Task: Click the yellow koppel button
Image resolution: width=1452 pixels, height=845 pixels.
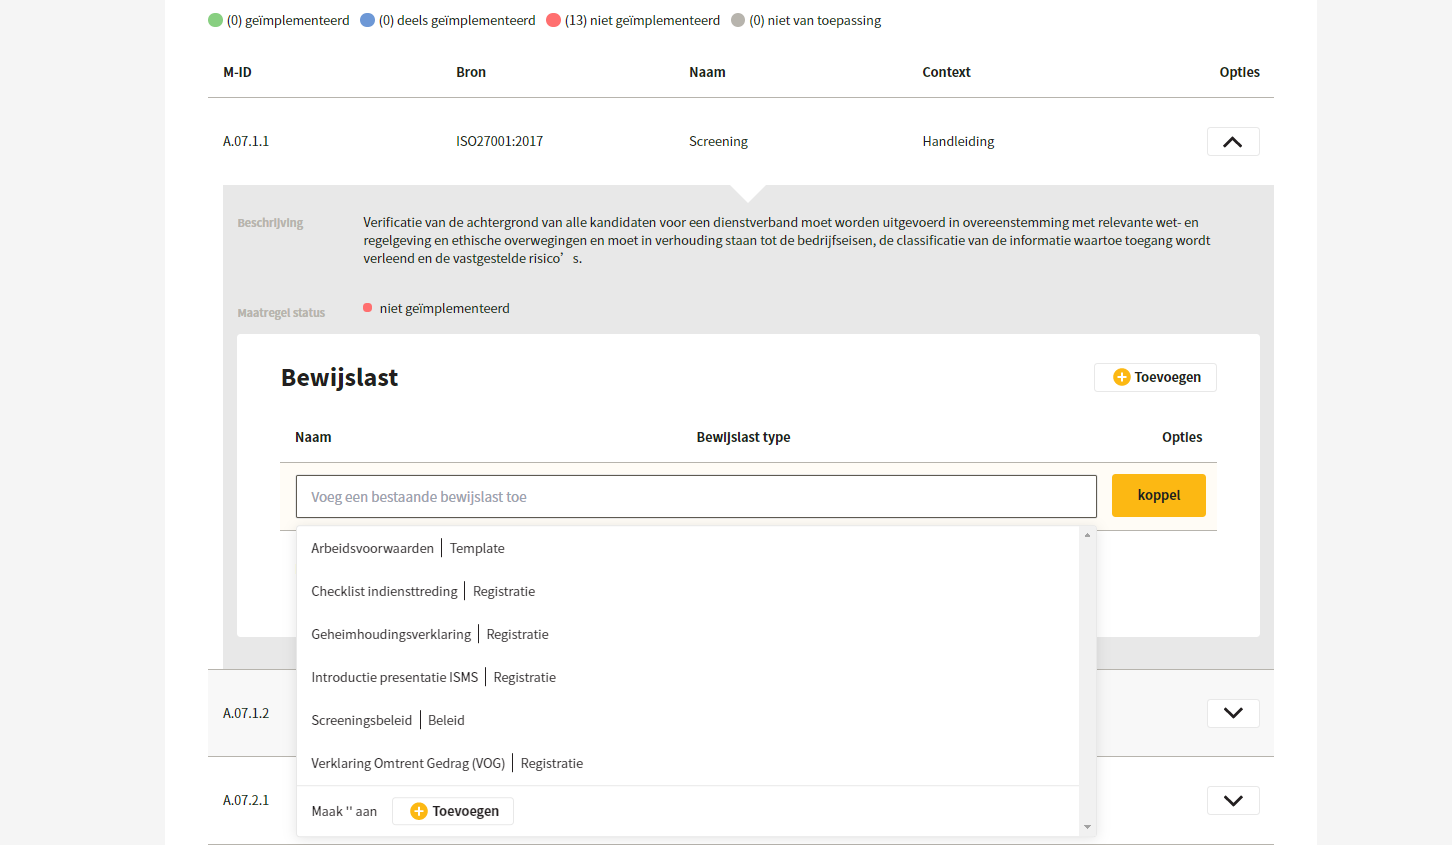Action: [1159, 495]
